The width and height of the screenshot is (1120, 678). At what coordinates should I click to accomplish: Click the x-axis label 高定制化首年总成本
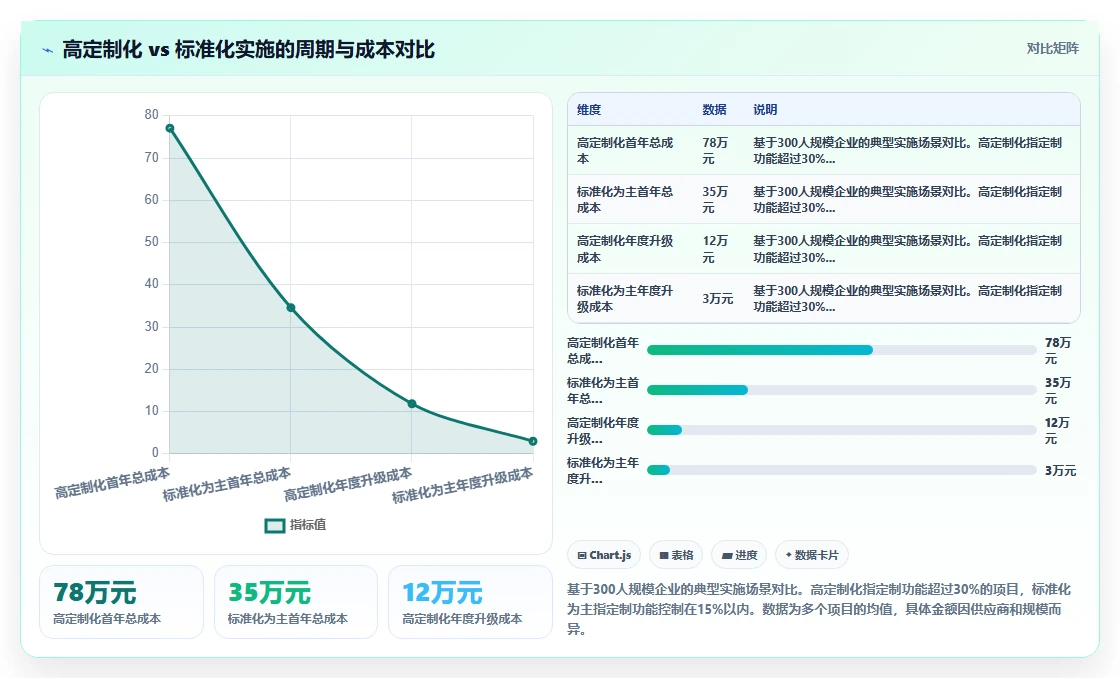pyautogui.click(x=112, y=483)
